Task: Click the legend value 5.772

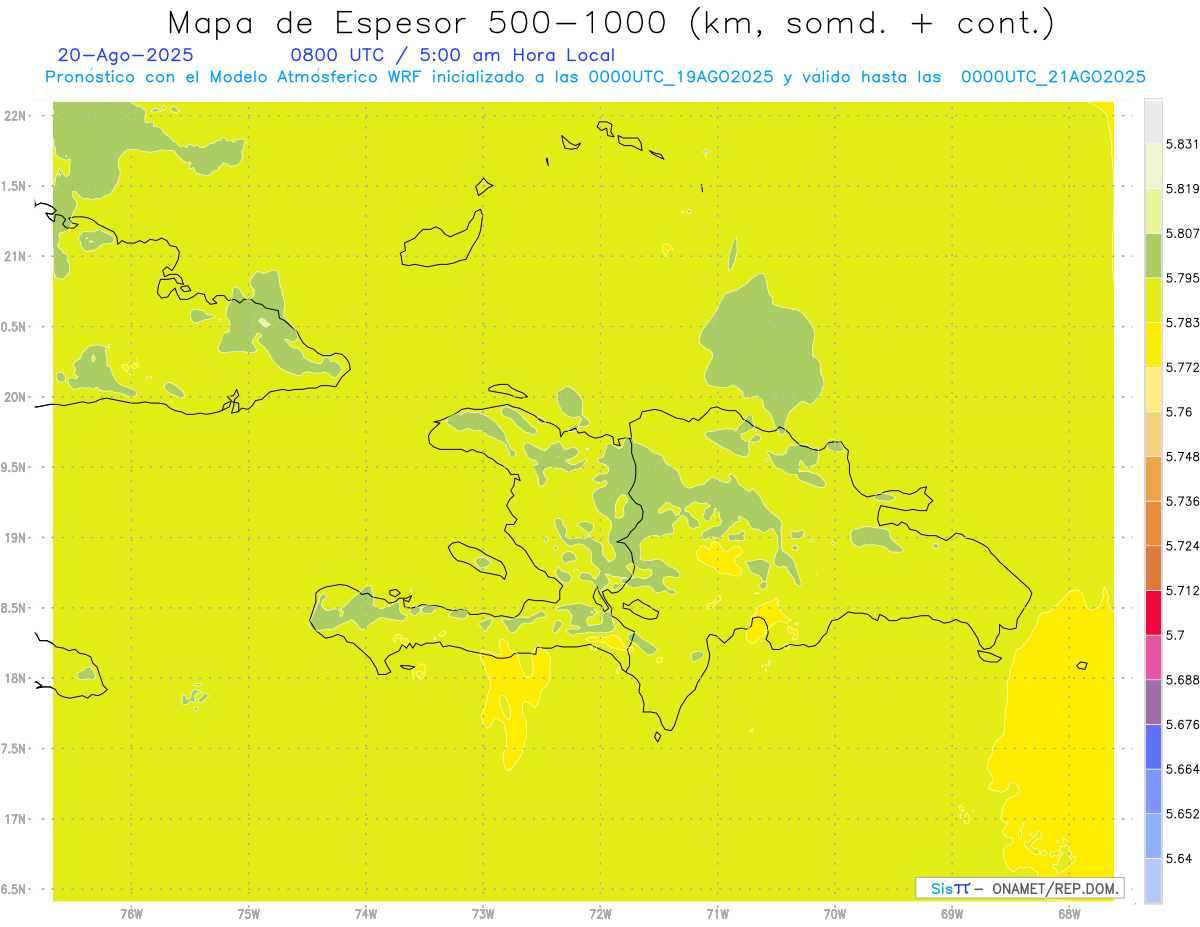Action: point(1181,367)
